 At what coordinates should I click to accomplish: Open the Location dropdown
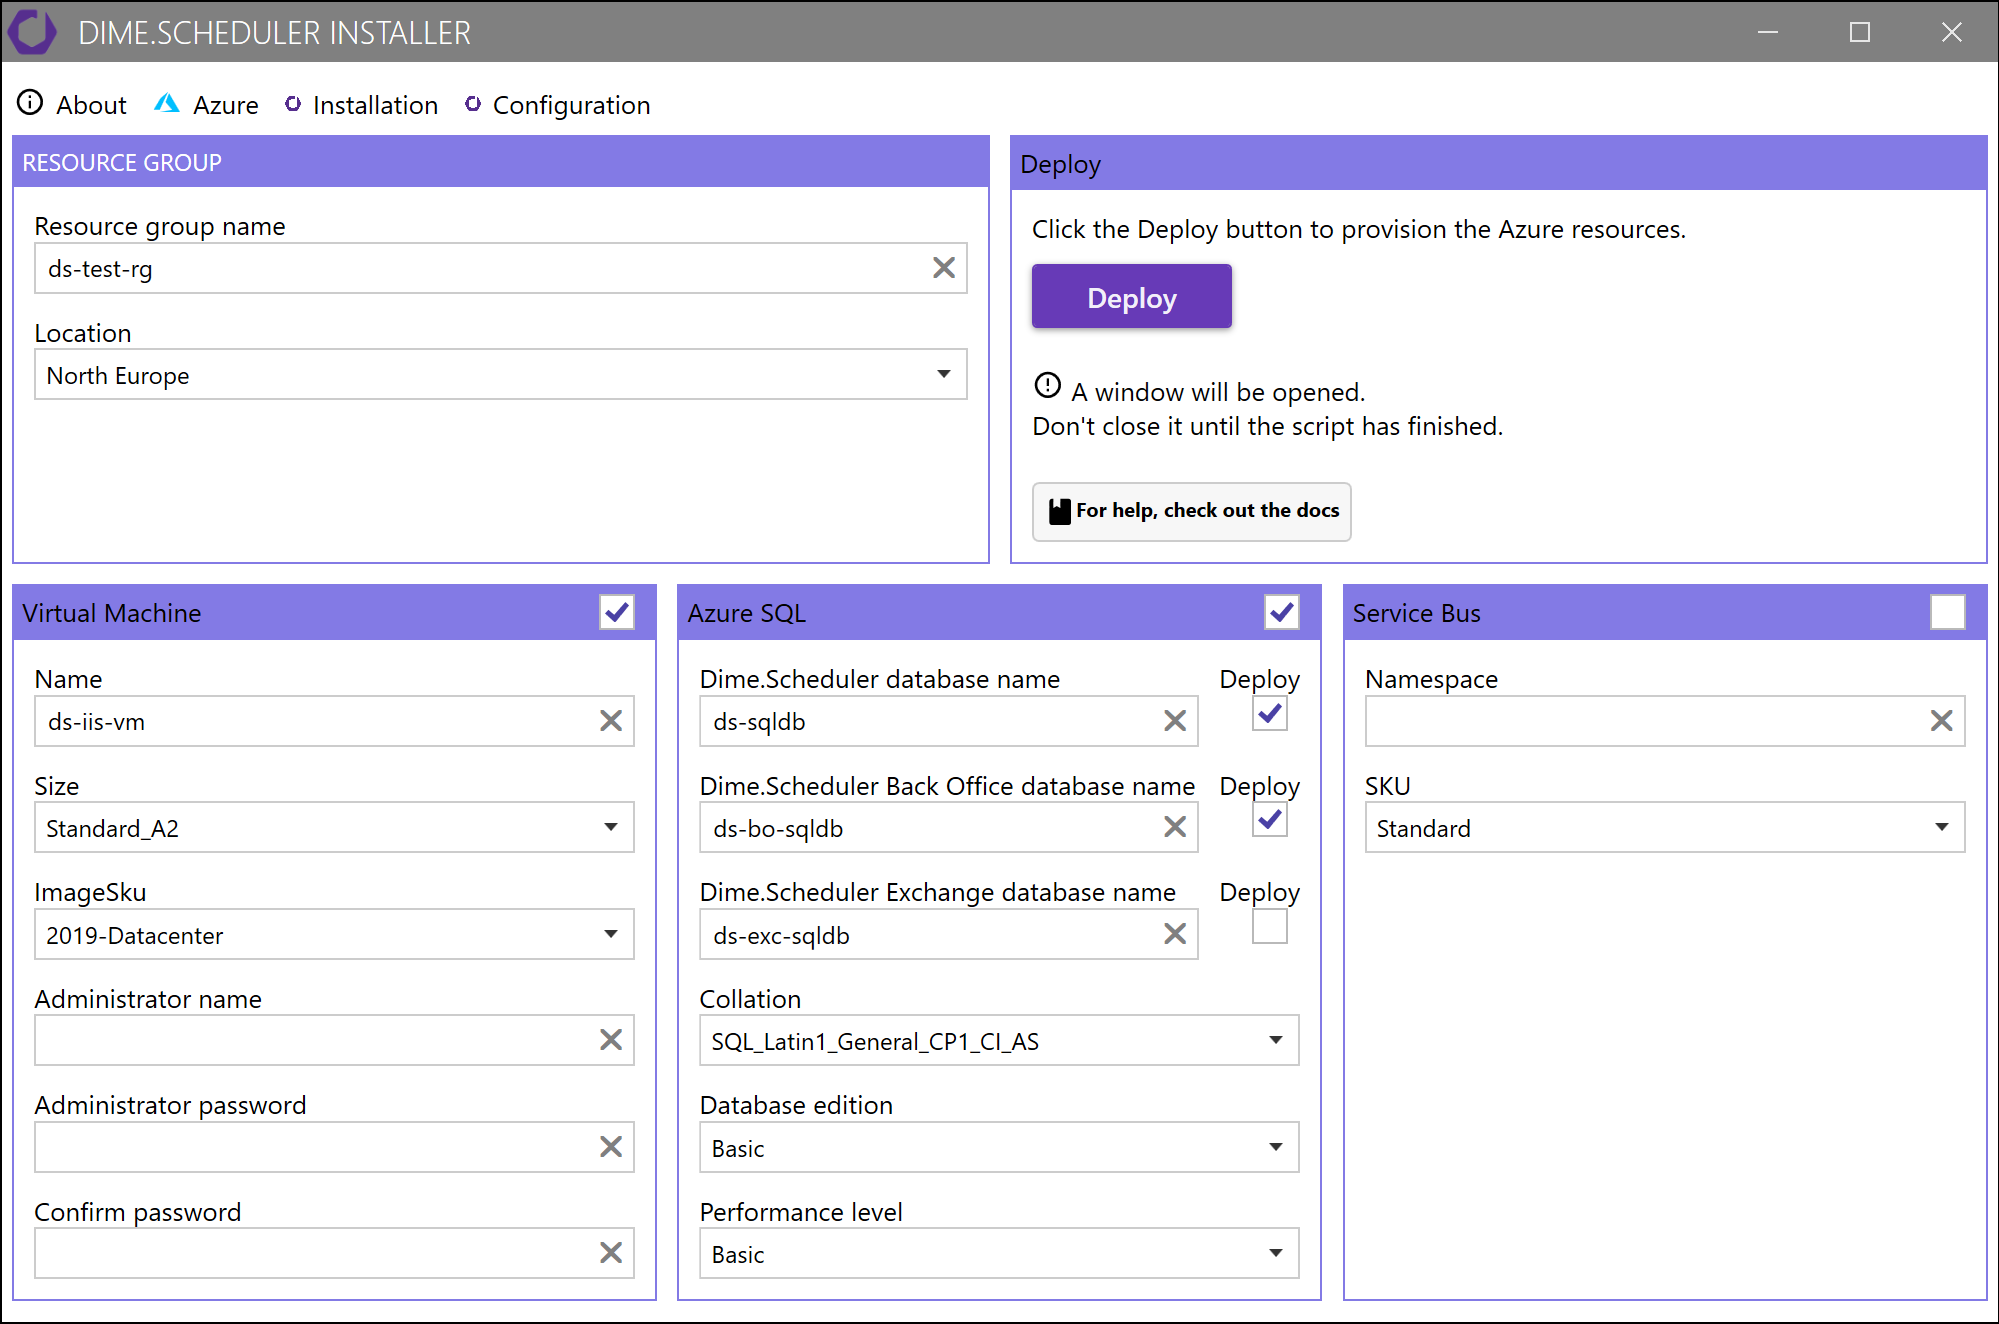point(501,374)
